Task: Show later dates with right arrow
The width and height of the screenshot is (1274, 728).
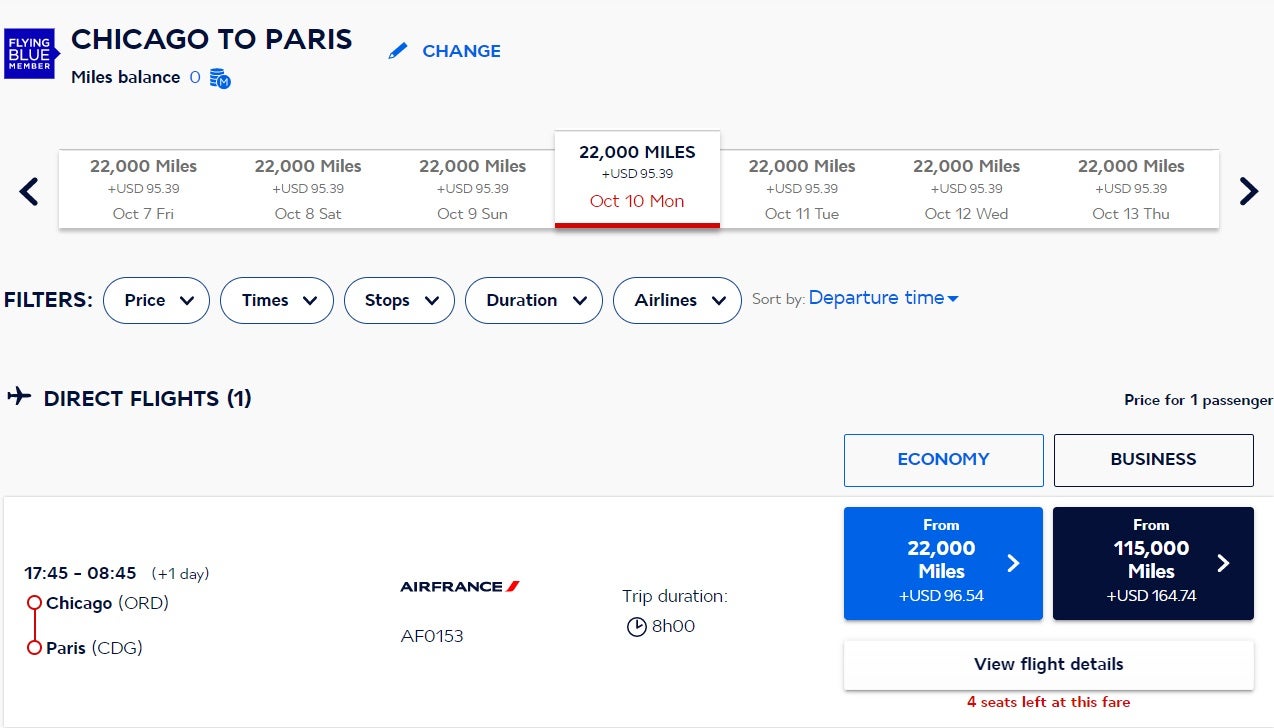Action: [x=1248, y=191]
